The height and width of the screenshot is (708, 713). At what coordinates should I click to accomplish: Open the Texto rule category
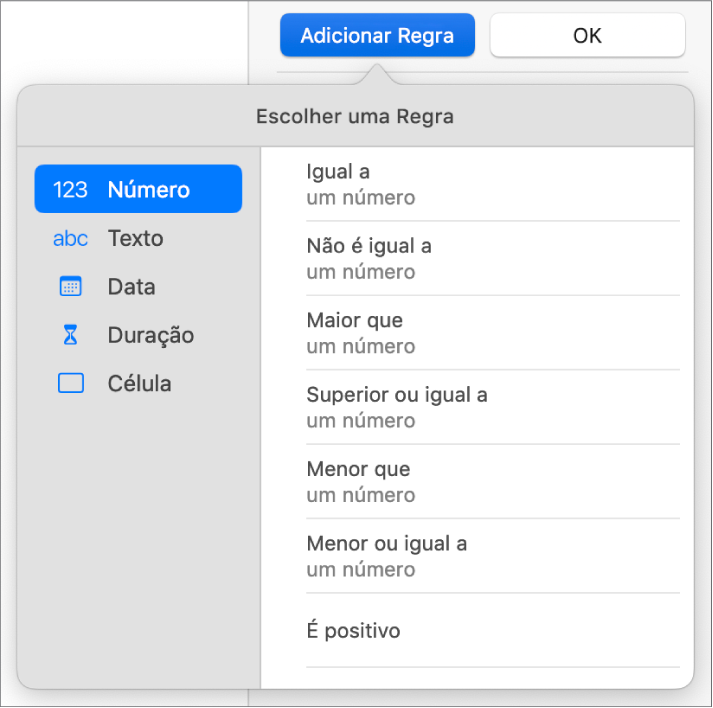click(x=138, y=238)
